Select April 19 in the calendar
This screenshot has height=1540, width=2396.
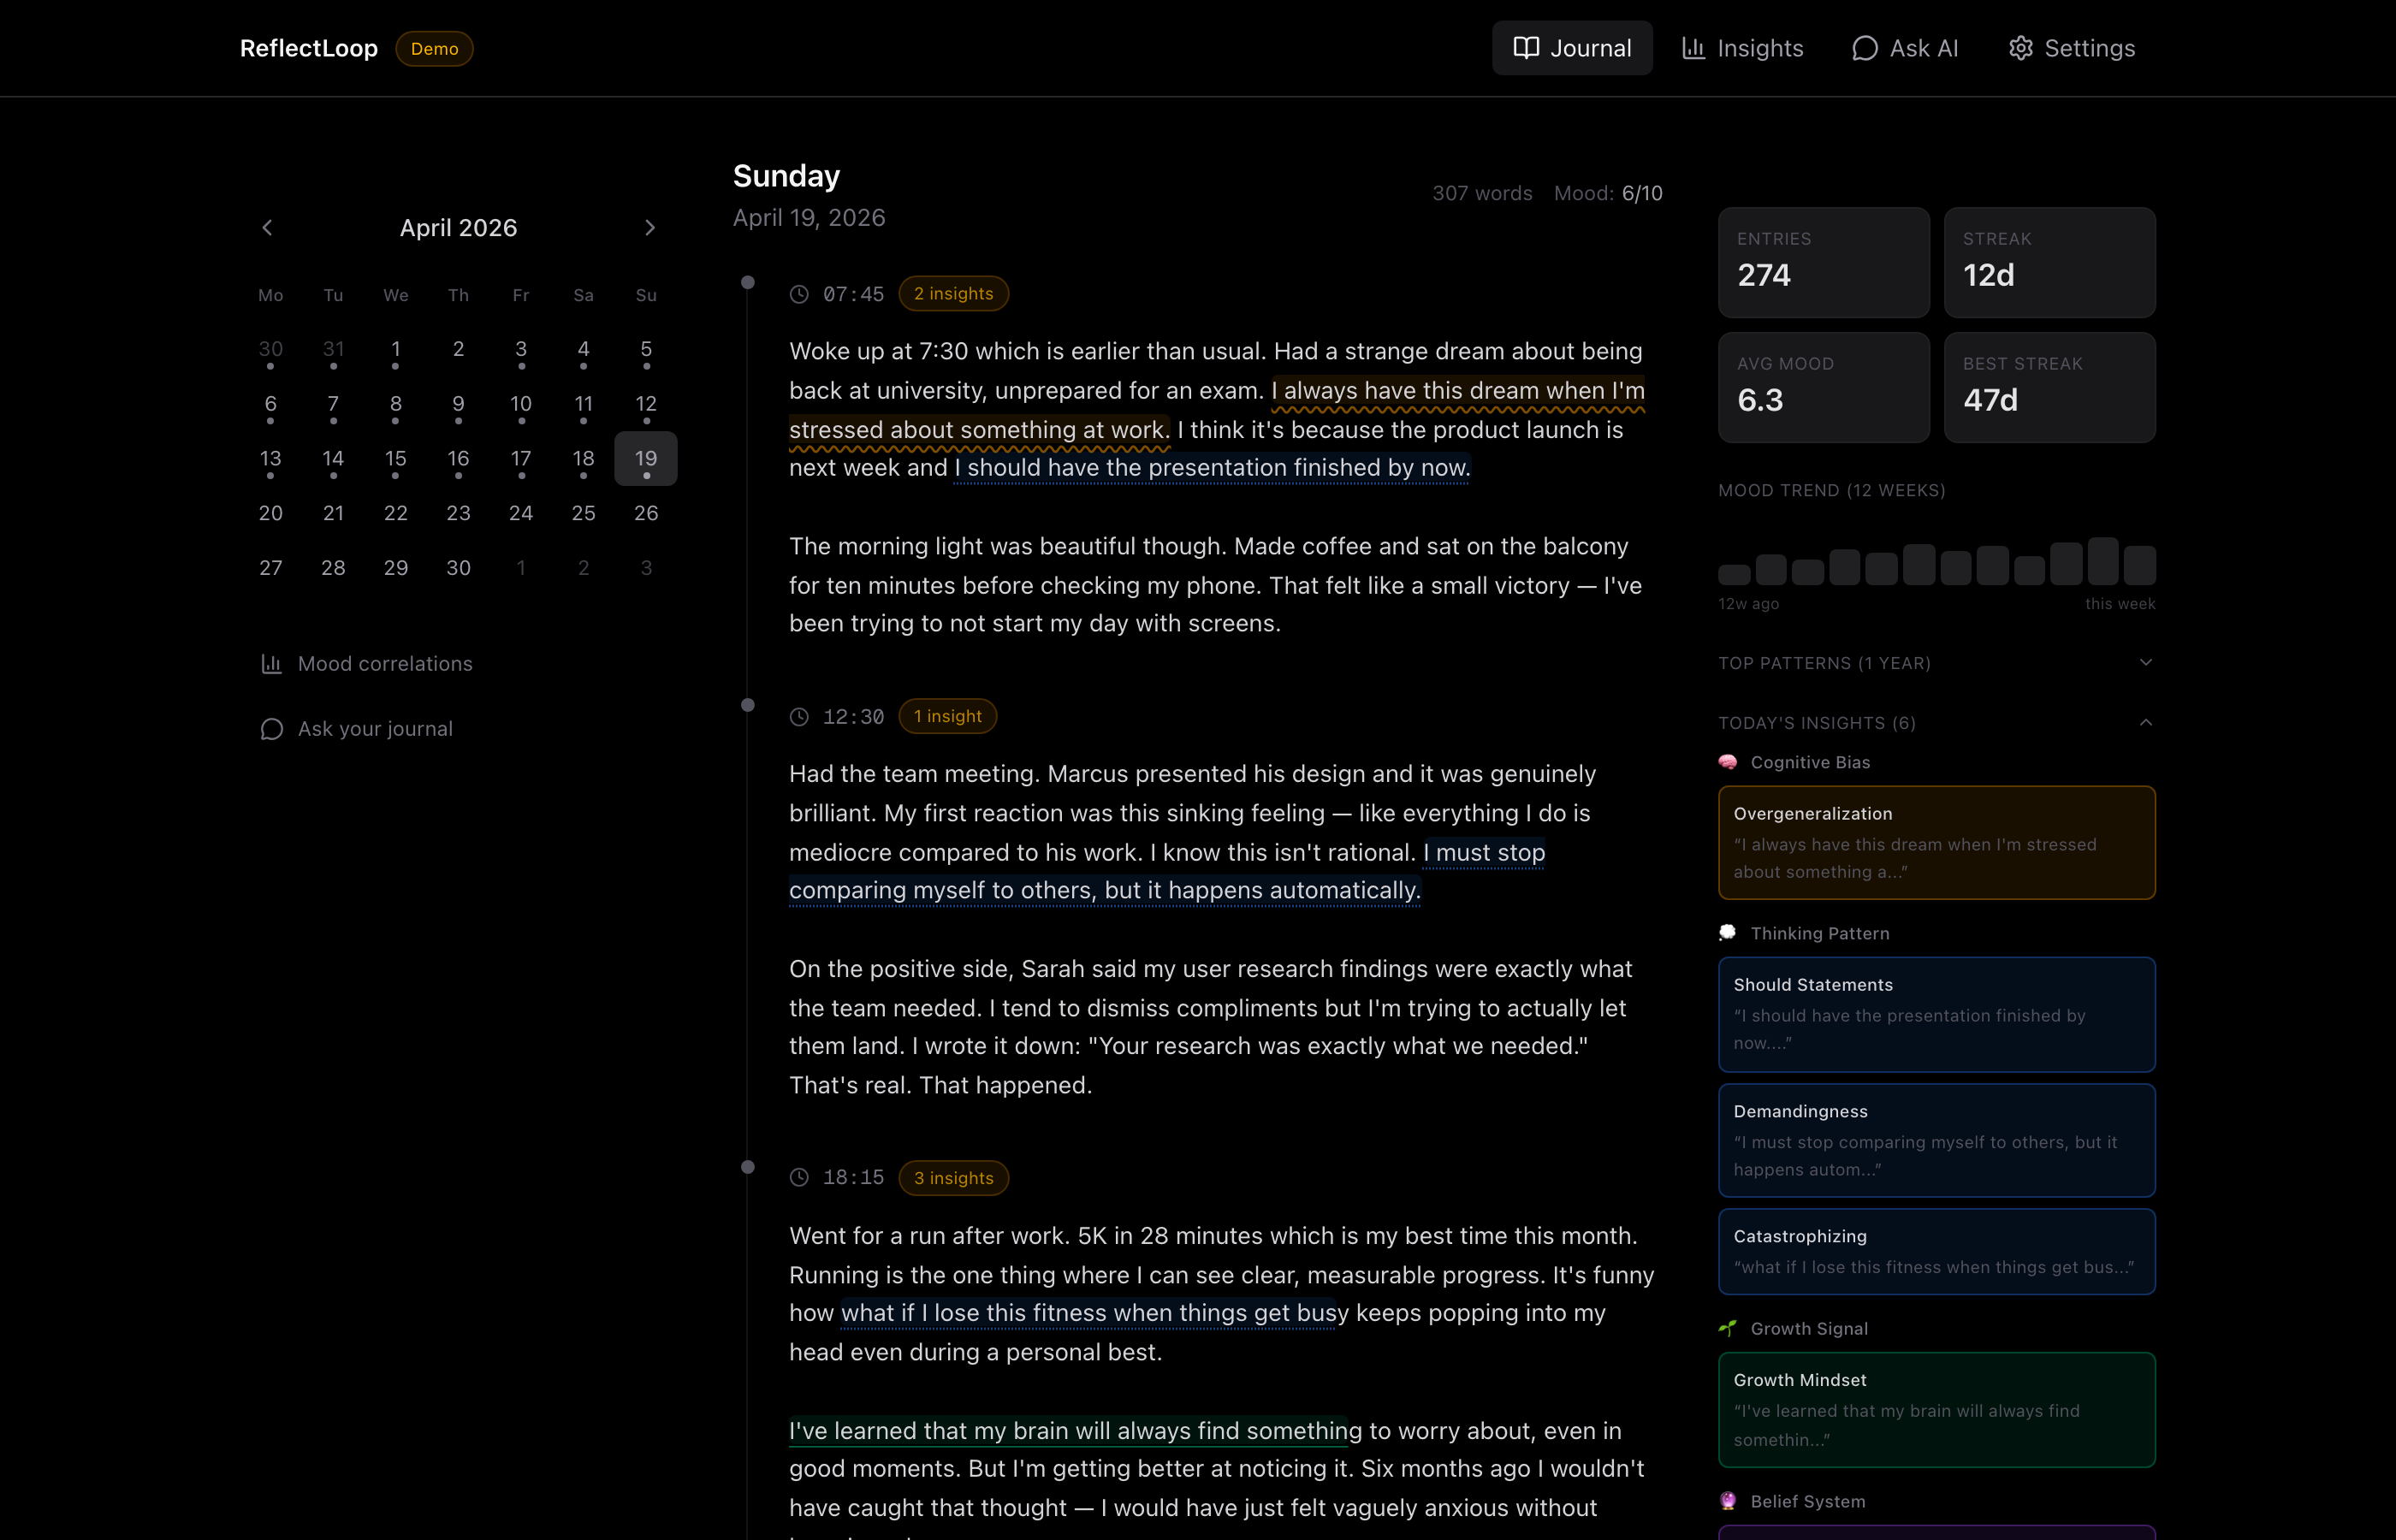point(646,459)
